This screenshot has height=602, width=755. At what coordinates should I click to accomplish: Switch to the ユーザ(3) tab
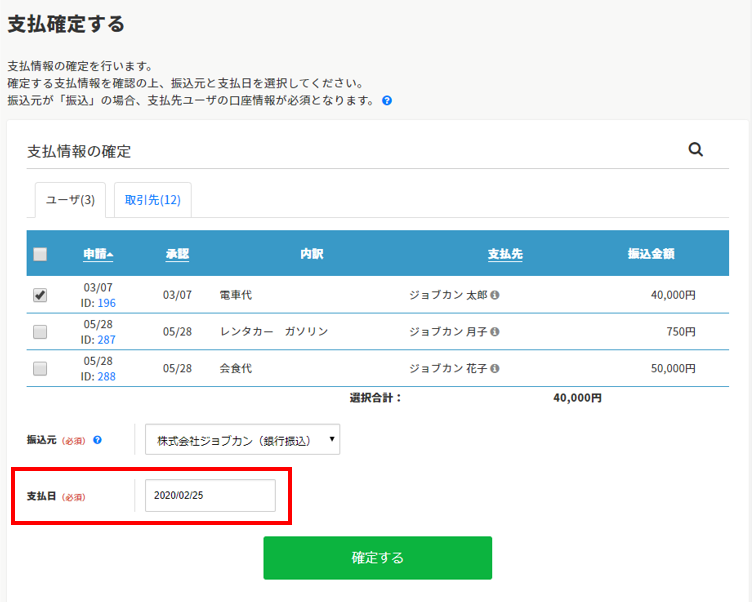[70, 200]
